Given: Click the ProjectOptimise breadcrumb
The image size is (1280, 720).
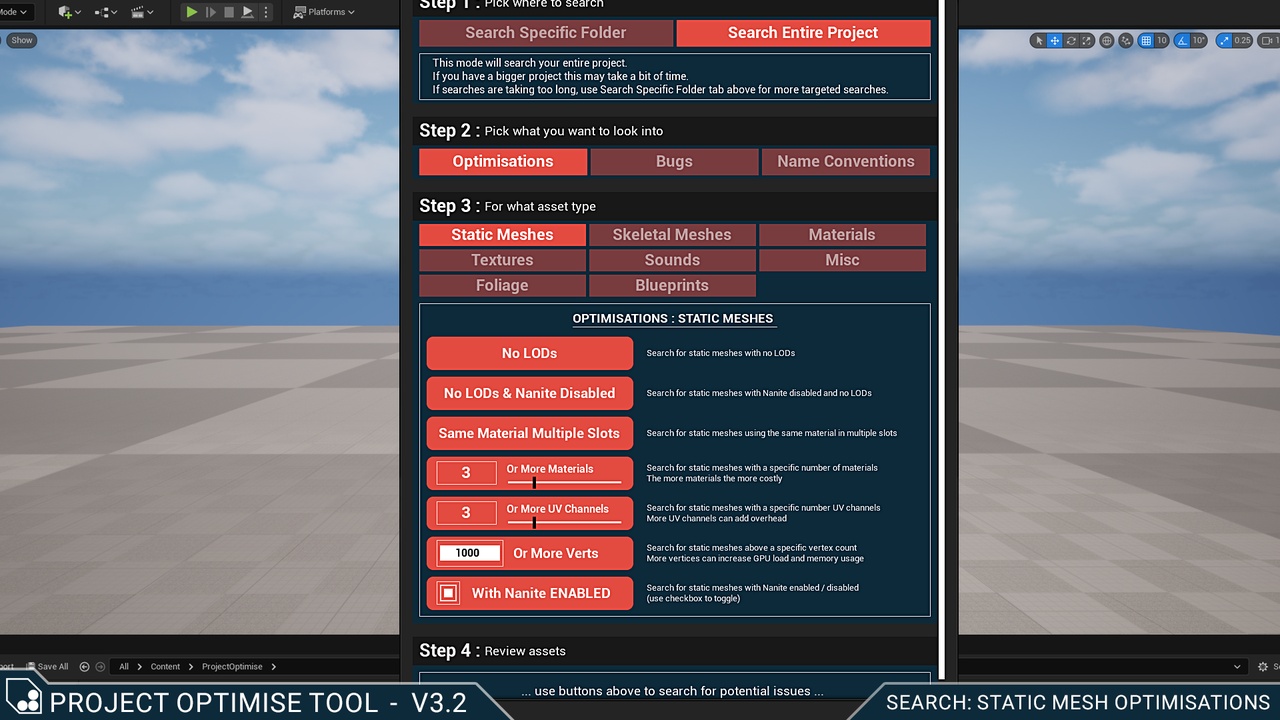Looking at the screenshot, I should click(232, 667).
